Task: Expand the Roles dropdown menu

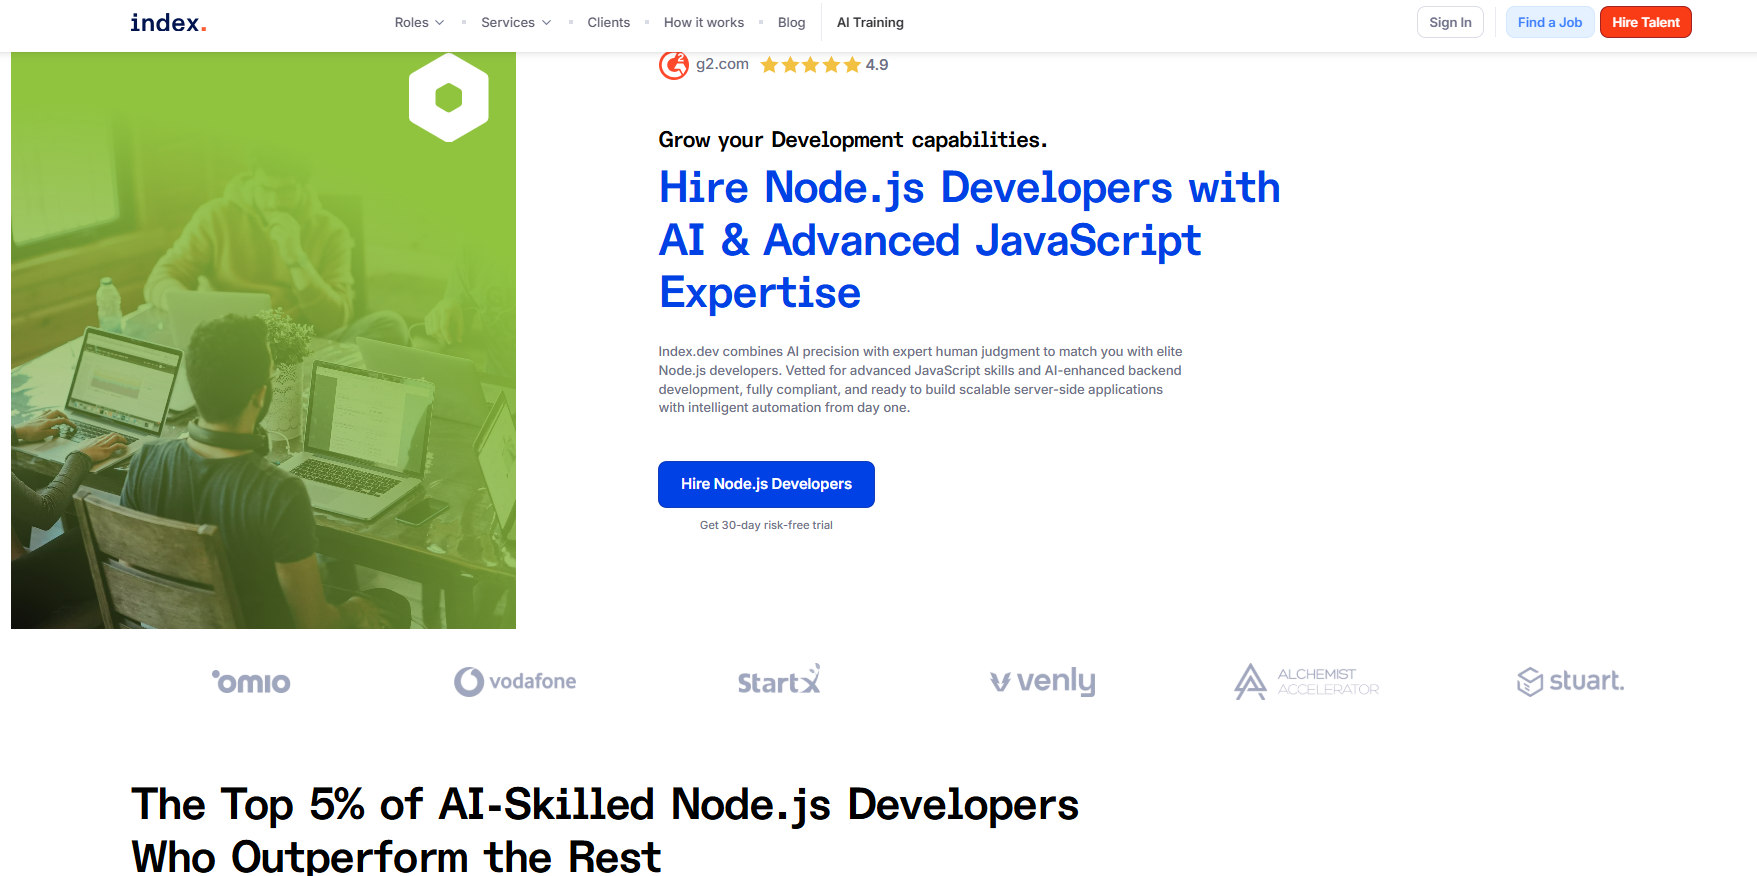Action: pyautogui.click(x=419, y=22)
